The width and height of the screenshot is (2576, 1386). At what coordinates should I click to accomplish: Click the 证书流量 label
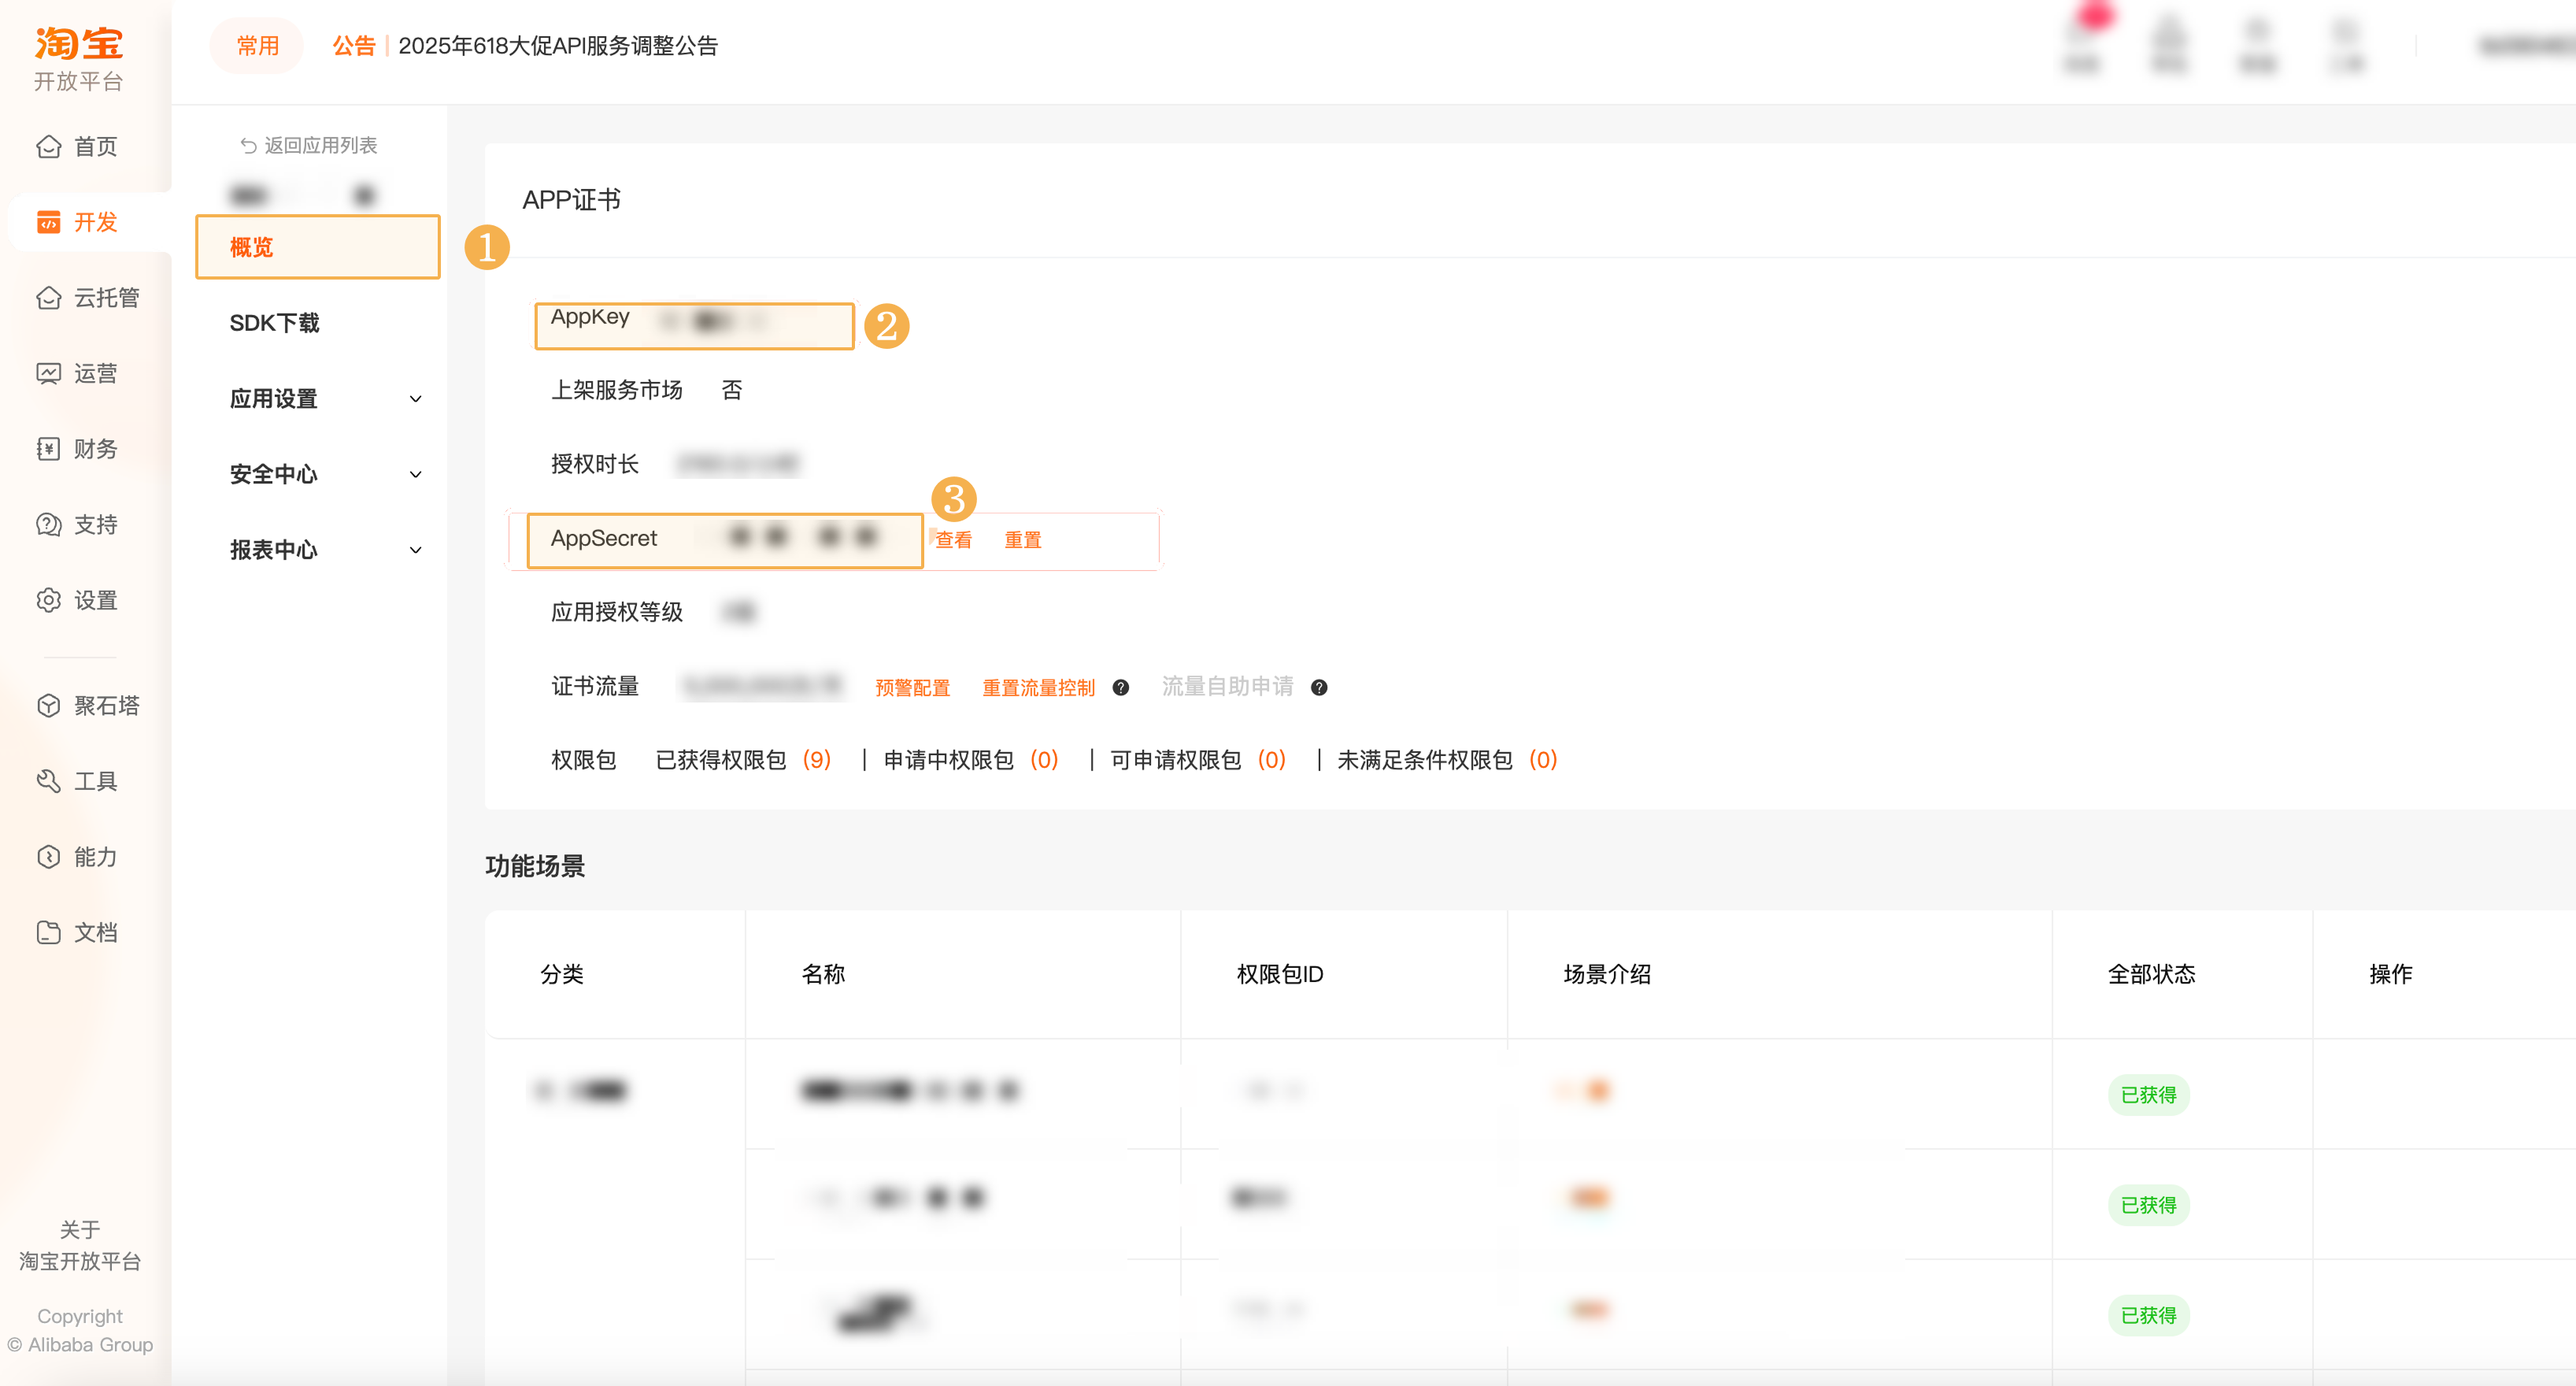pyautogui.click(x=595, y=686)
